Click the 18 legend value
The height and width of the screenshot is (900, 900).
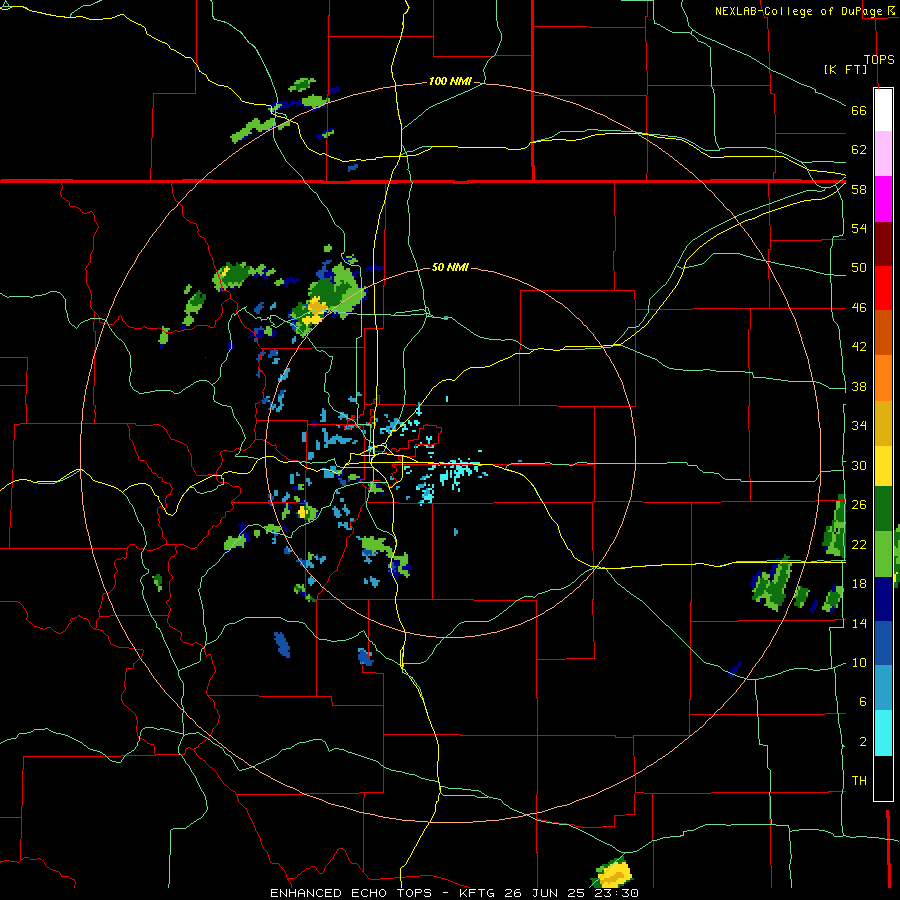coord(859,584)
